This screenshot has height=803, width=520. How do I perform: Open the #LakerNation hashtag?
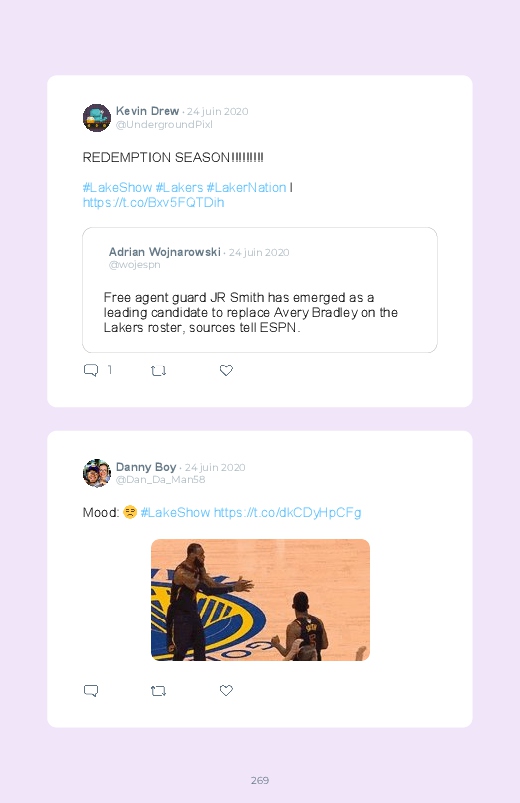point(246,187)
